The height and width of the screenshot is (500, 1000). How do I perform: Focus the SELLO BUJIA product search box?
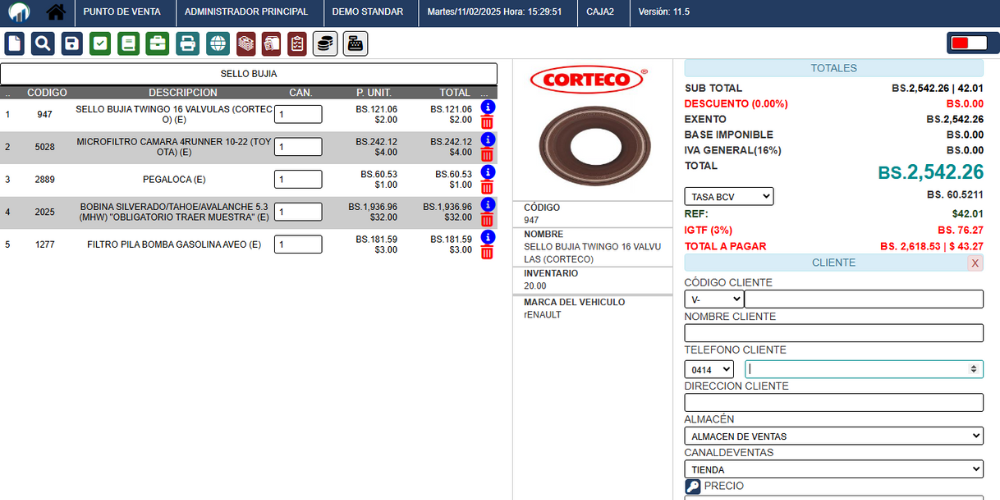click(249, 73)
